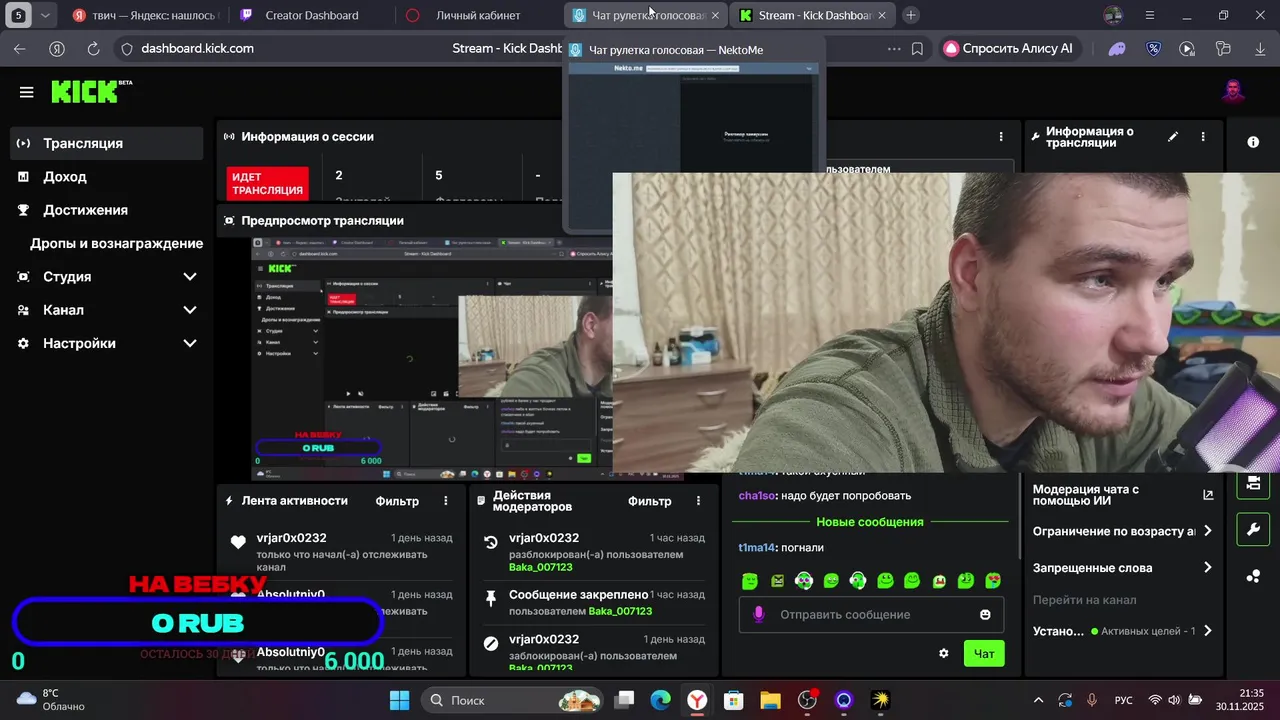1280x720 pixels.
Task: Pick the first green emote in chat row
Action: click(x=750, y=580)
